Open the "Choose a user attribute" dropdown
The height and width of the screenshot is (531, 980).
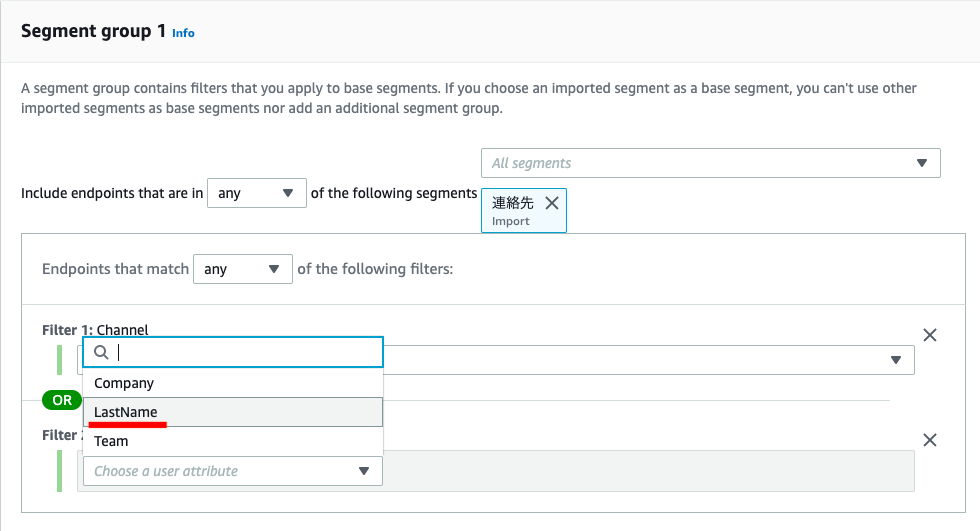click(232, 471)
